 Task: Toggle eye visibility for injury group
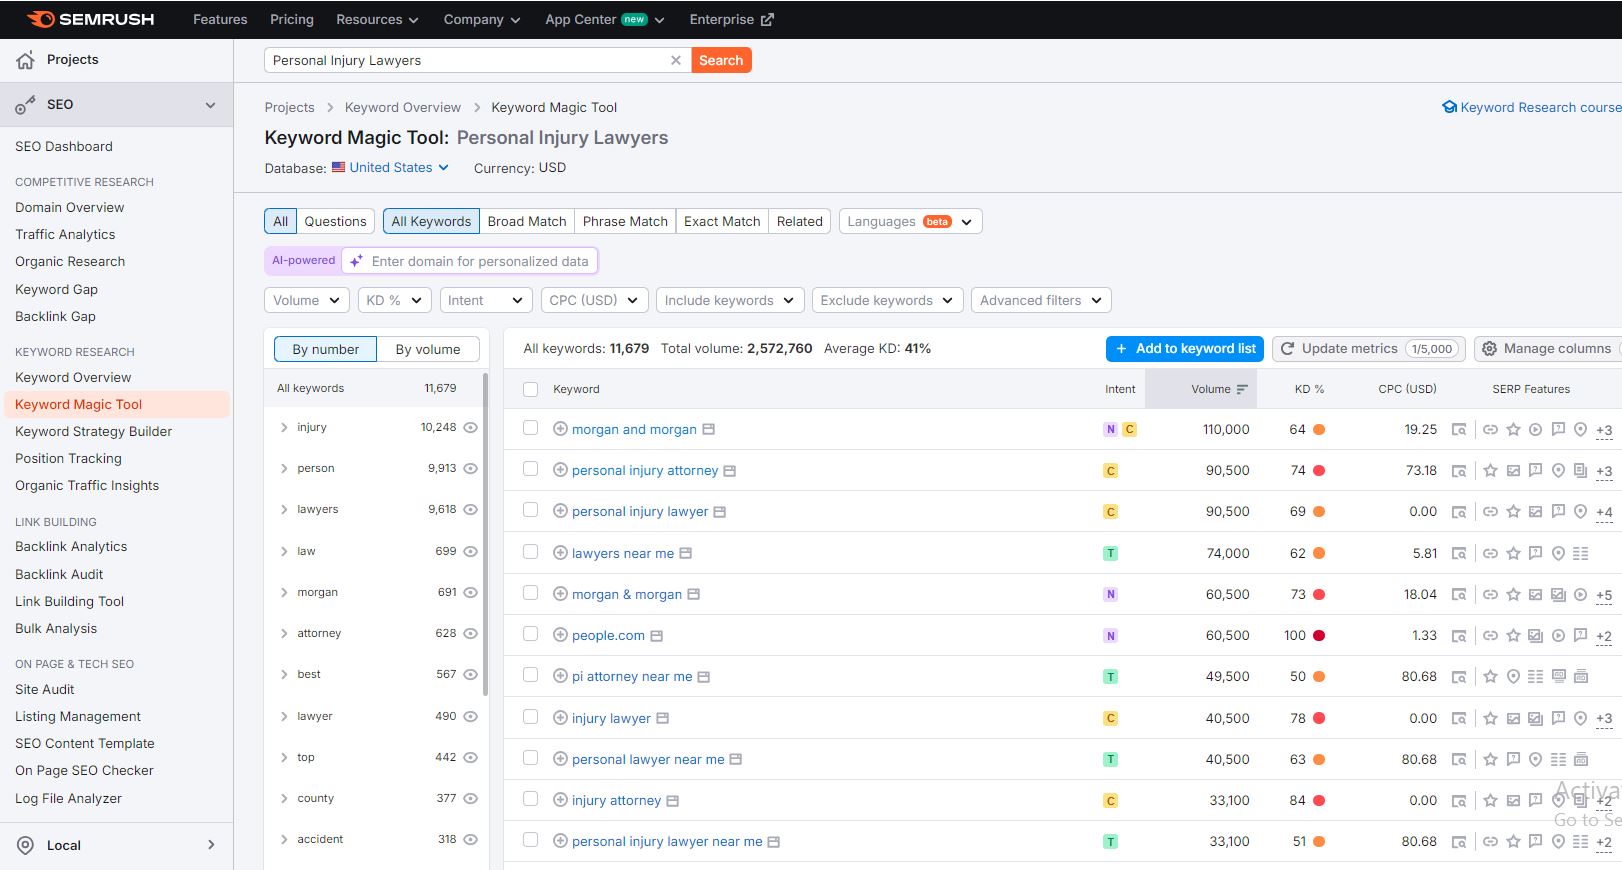[471, 427]
